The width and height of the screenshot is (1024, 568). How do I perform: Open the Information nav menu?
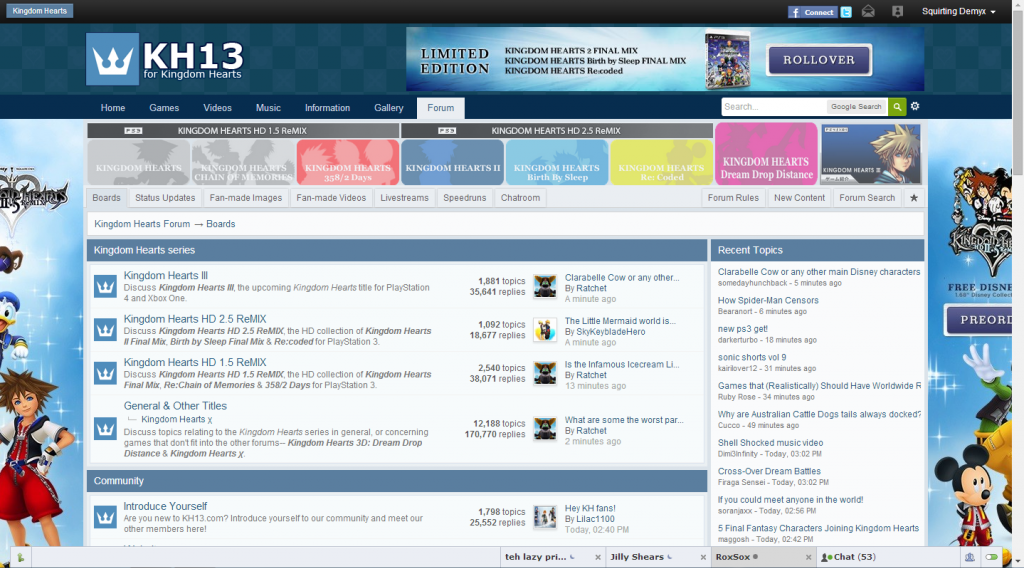(x=327, y=108)
